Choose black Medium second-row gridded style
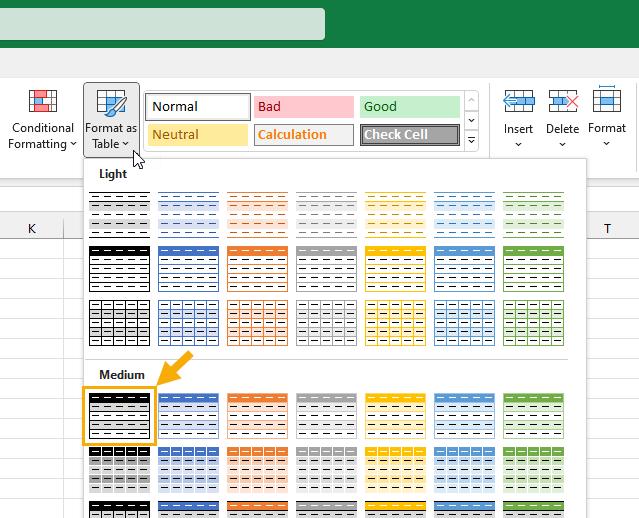This screenshot has height=518, width=639. (x=119, y=470)
